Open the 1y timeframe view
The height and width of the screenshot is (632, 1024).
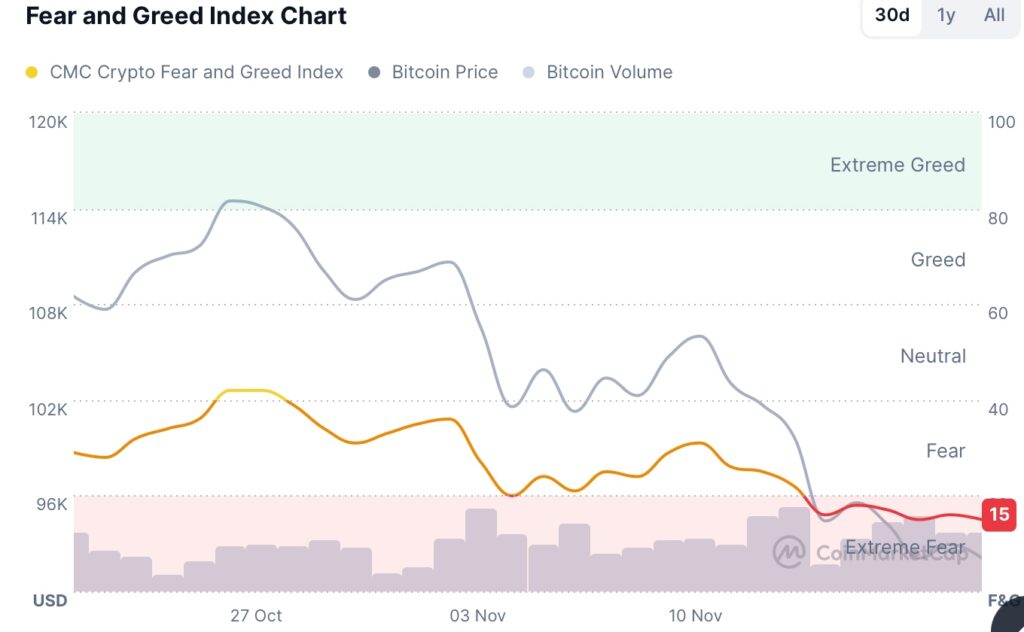[945, 15]
